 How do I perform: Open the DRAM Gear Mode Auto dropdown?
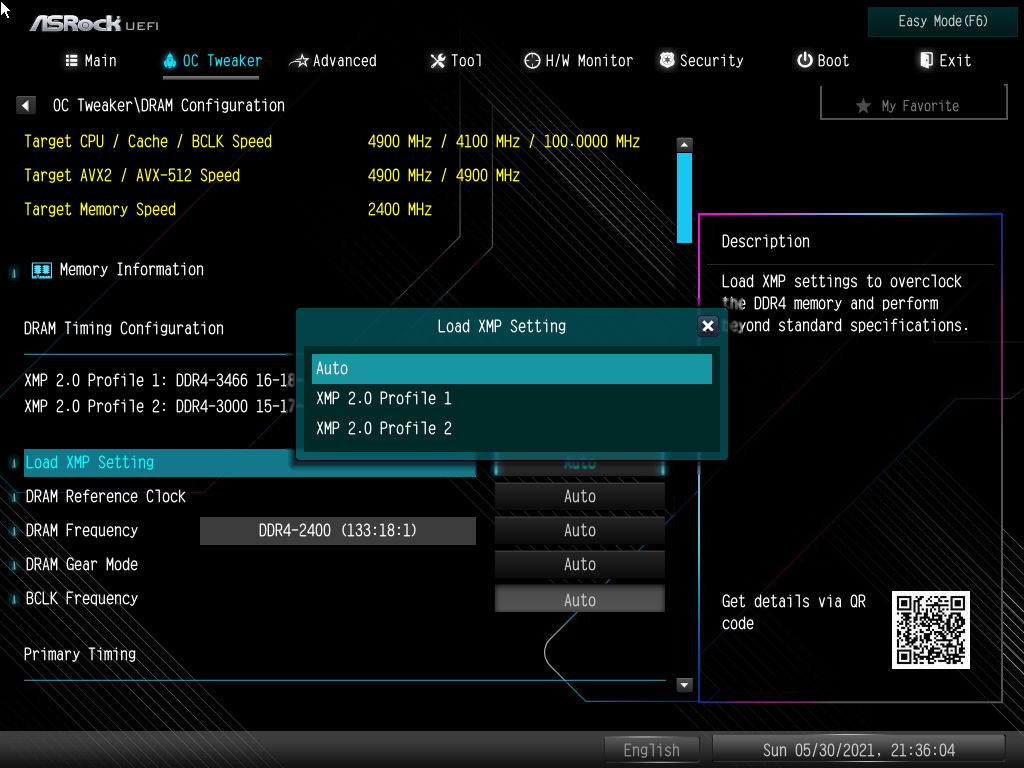tap(579, 565)
